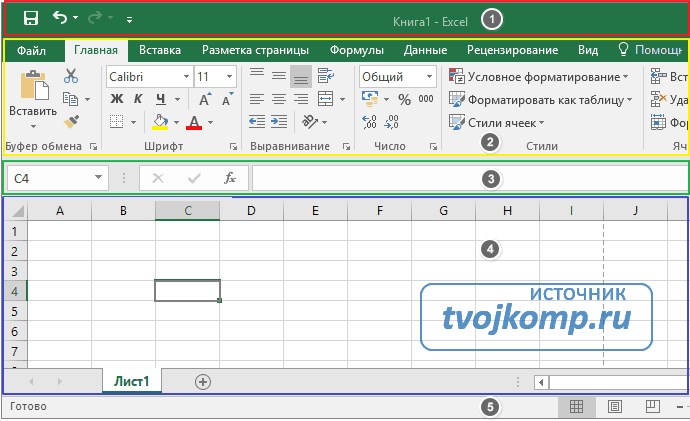
Task: Open the fill color dropdown arrow
Action: coord(176,122)
